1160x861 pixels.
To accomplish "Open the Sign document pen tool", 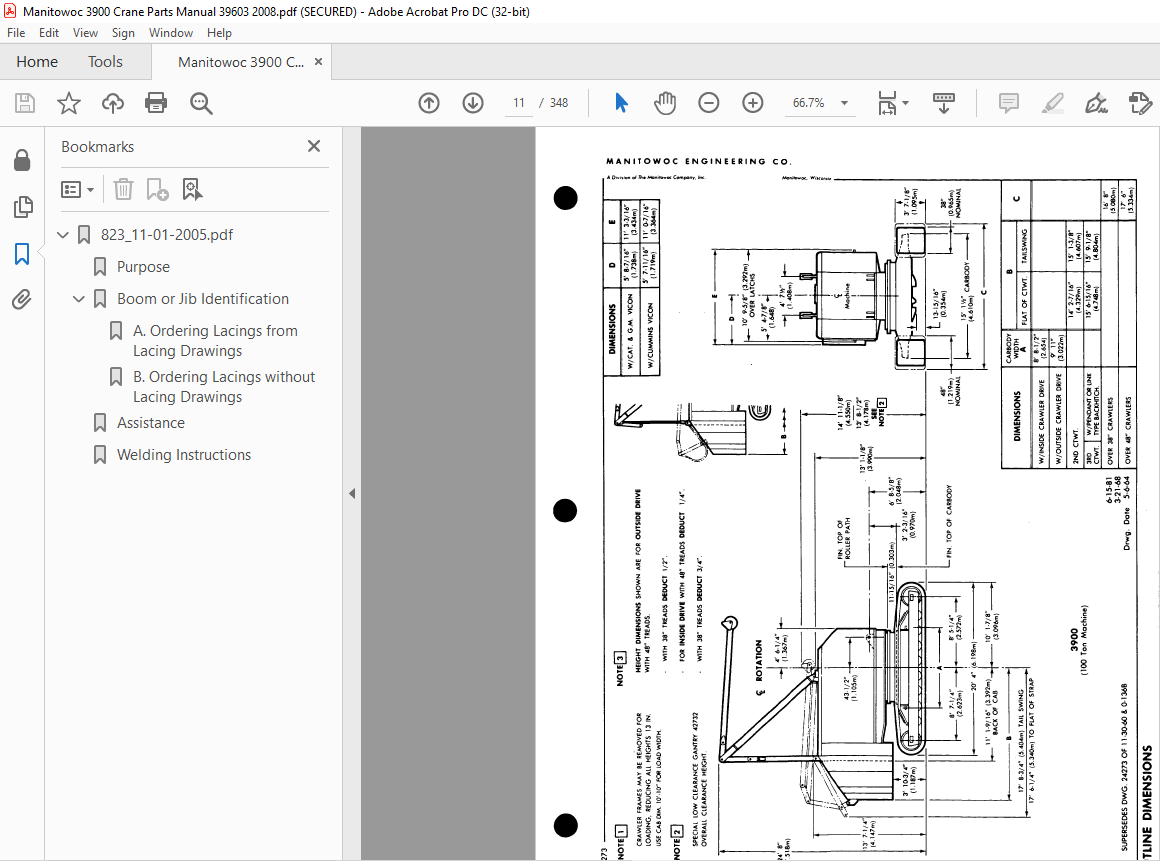I will click(x=1096, y=103).
